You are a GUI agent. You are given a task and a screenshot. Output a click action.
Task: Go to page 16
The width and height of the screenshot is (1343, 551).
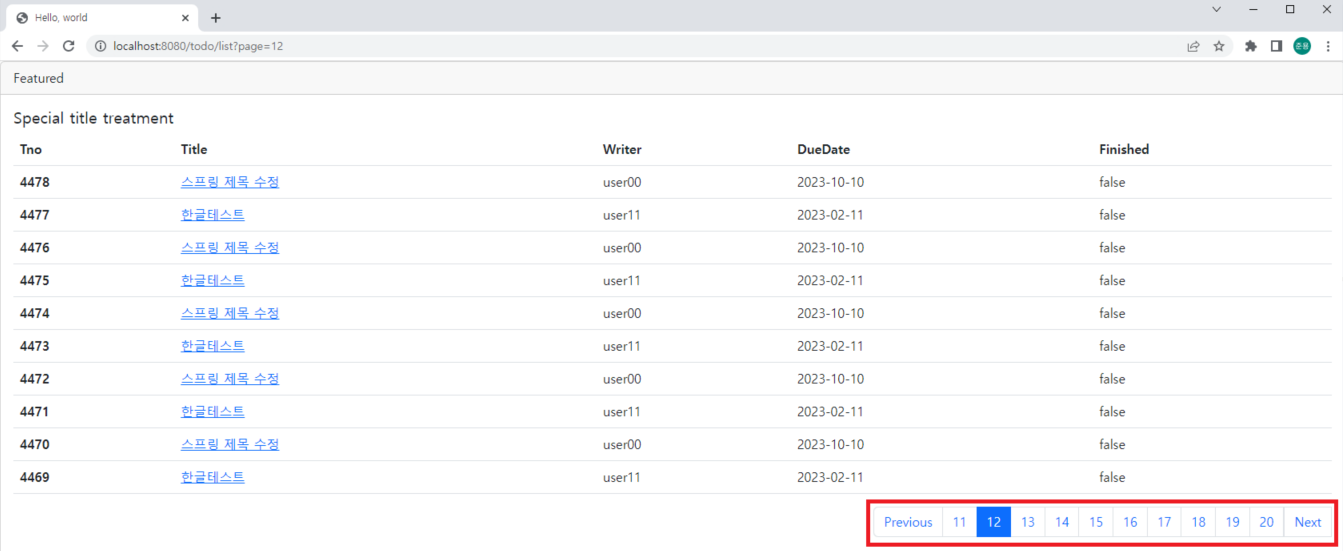coord(1130,522)
